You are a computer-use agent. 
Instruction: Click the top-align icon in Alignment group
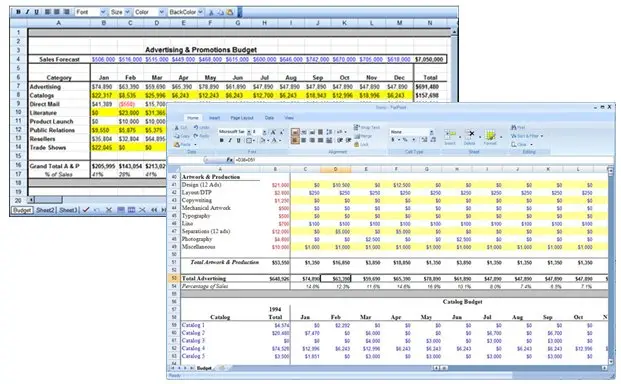point(295,132)
